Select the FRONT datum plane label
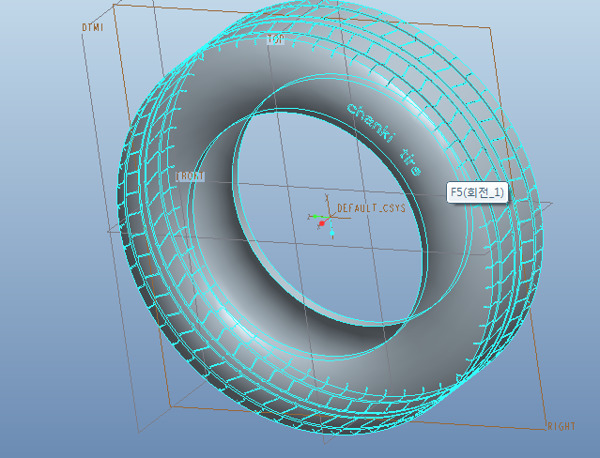Image resolution: width=600 pixels, height=458 pixels. [190, 176]
